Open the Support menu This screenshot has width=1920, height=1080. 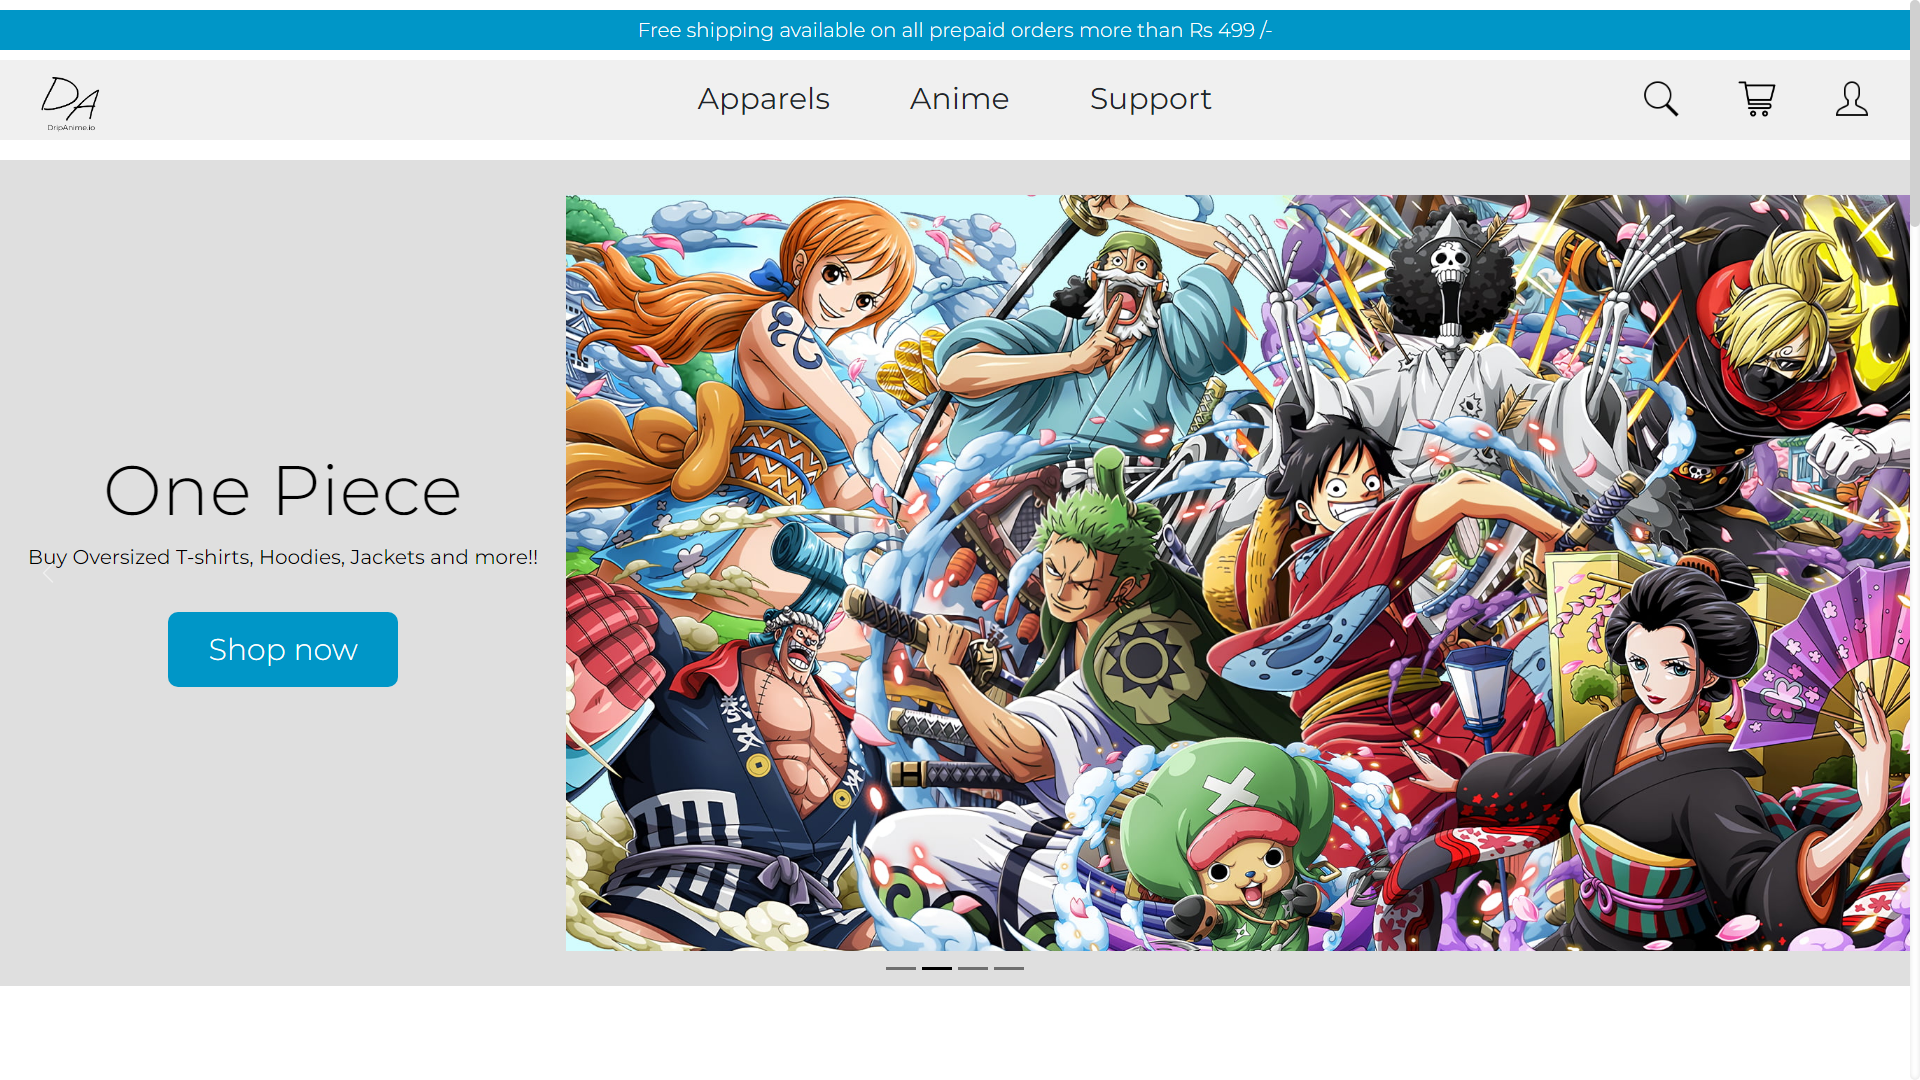[x=1150, y=99]
